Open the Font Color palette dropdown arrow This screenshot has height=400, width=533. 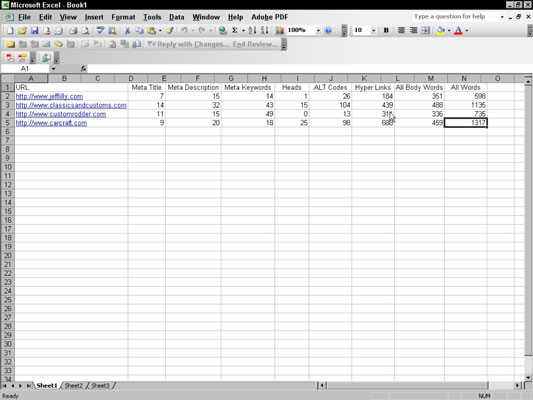click(467, 31)
